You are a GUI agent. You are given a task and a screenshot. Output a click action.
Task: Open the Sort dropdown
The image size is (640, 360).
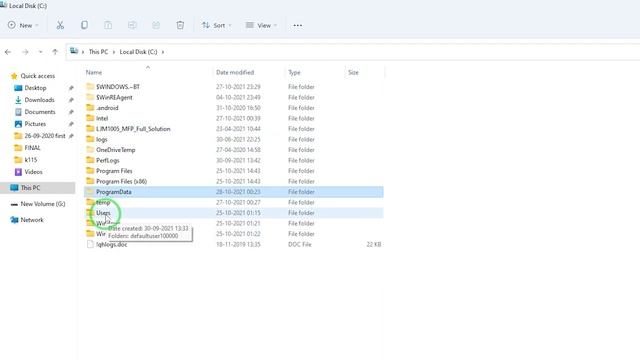click(x=216, y=25)
